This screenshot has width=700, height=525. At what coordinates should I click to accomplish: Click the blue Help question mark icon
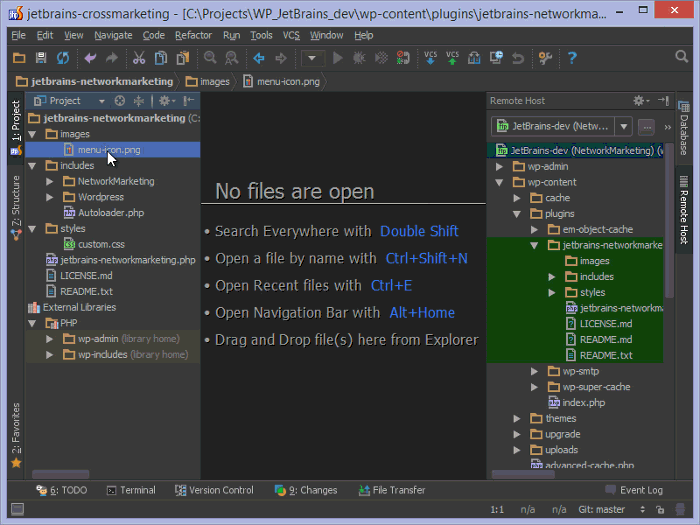tap(572, 58)
